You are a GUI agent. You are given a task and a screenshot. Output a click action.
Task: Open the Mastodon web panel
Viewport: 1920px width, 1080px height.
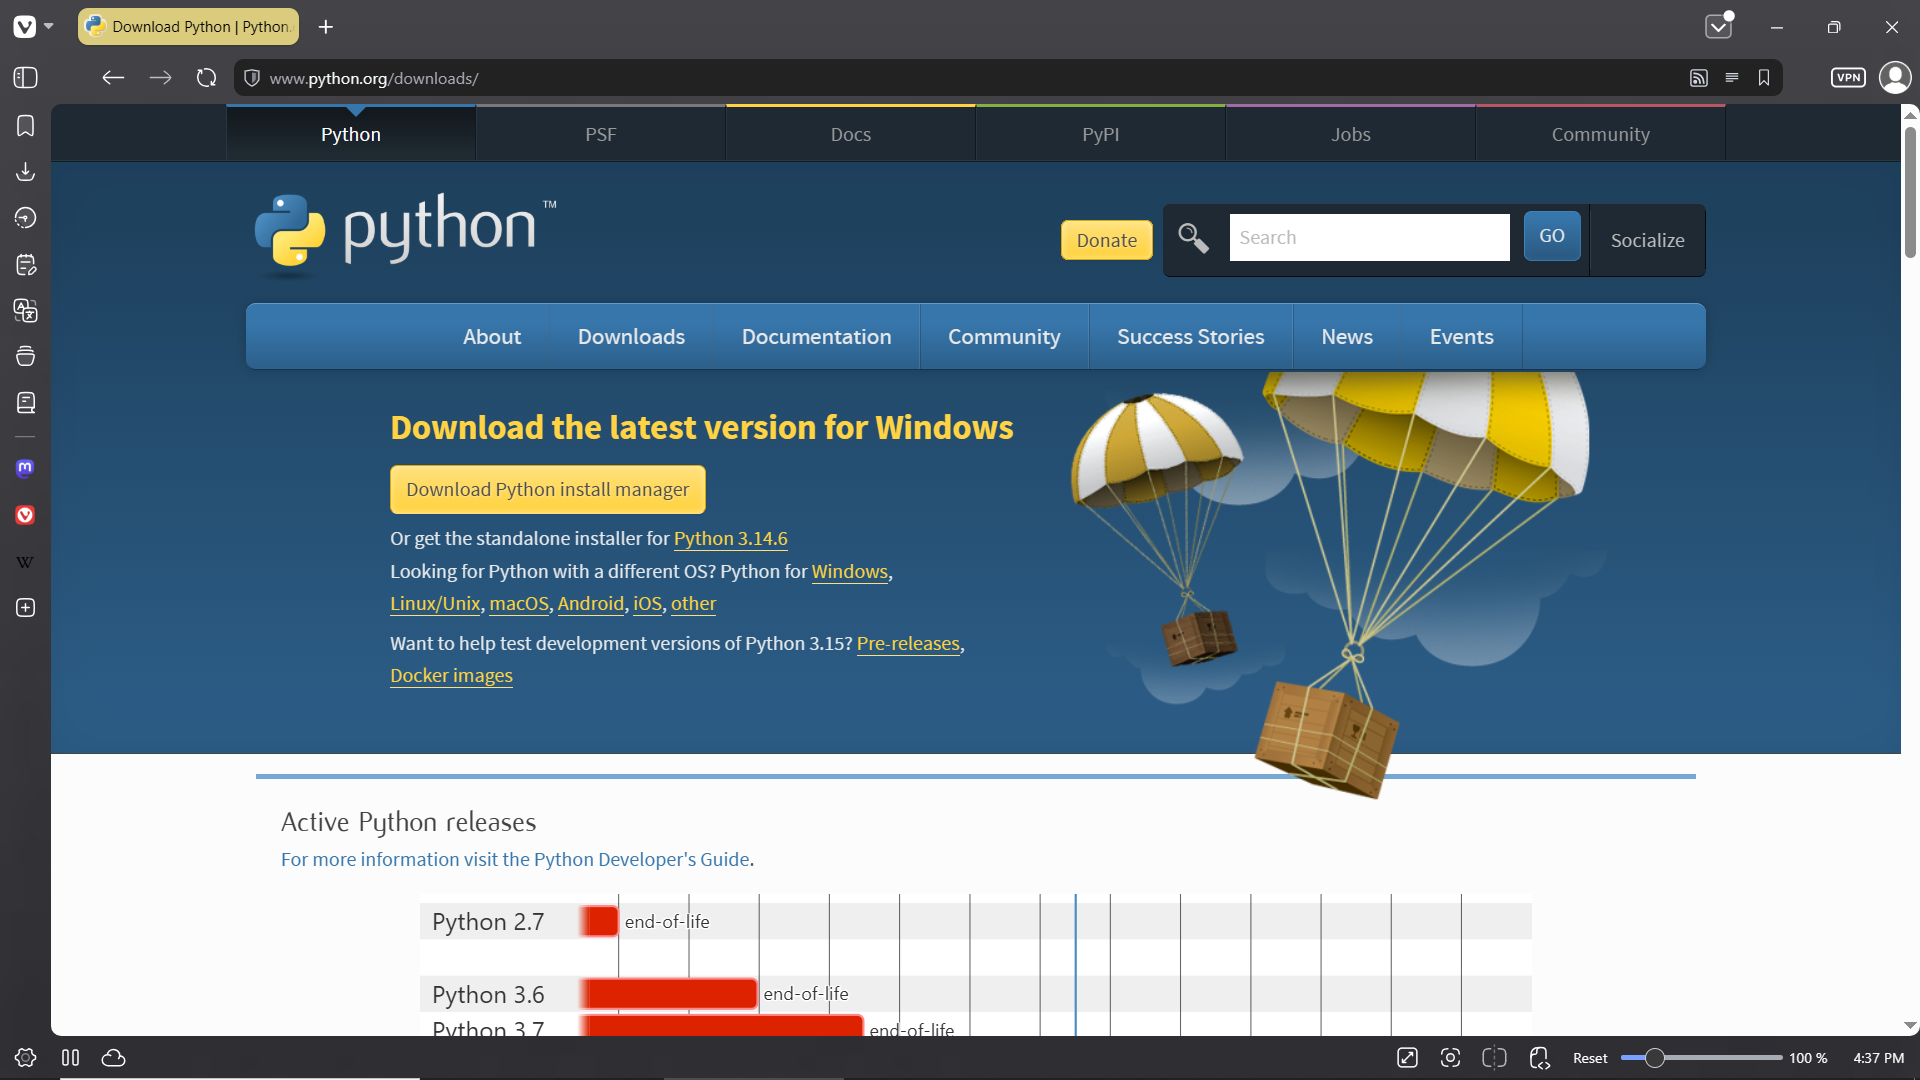click(x=26, y=468)
